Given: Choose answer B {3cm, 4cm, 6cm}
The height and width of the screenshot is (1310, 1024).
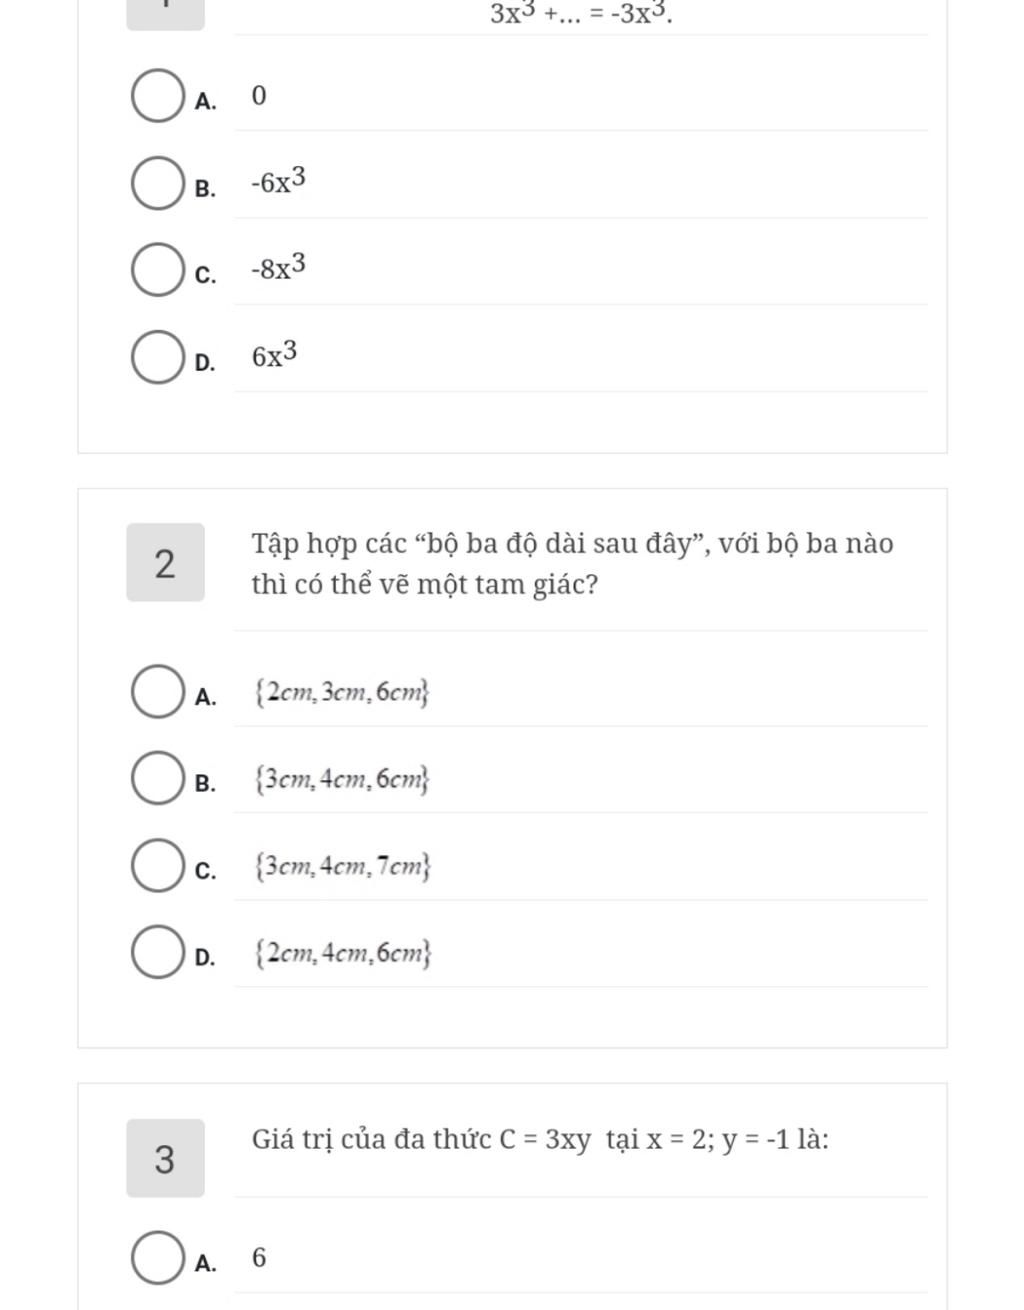Looking at the screenshot, I should (x=157, y=779).
